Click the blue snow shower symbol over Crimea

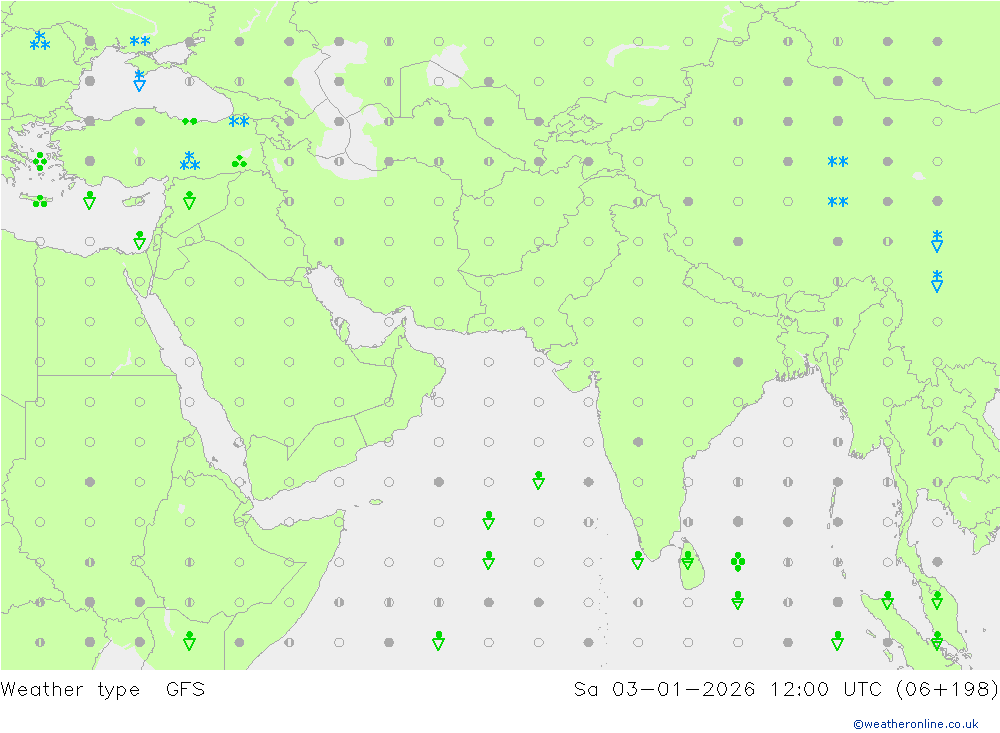point(140,81)
